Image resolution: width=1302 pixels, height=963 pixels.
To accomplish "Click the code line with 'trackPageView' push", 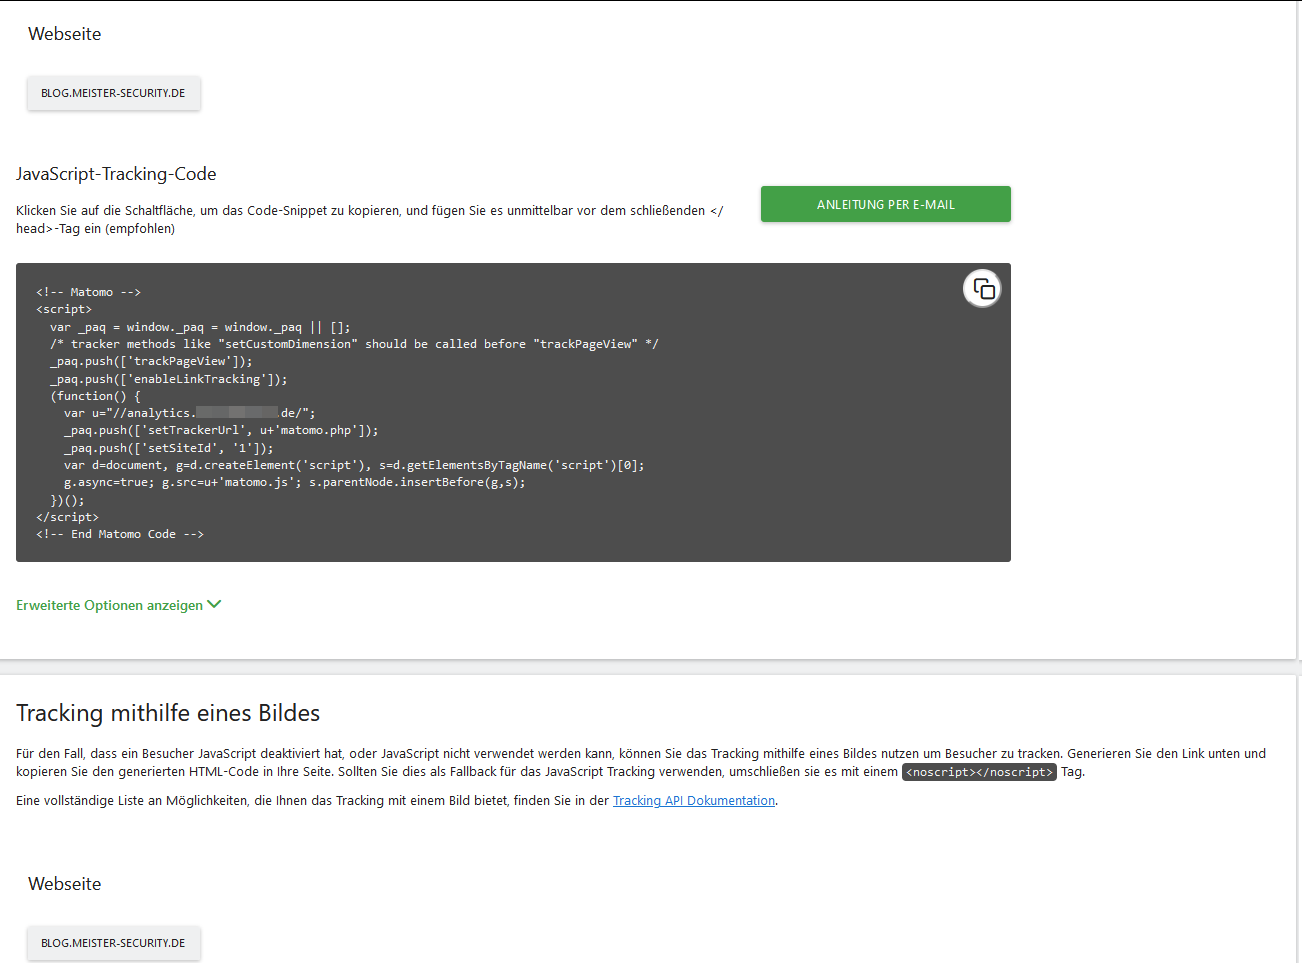I will 151,362.
